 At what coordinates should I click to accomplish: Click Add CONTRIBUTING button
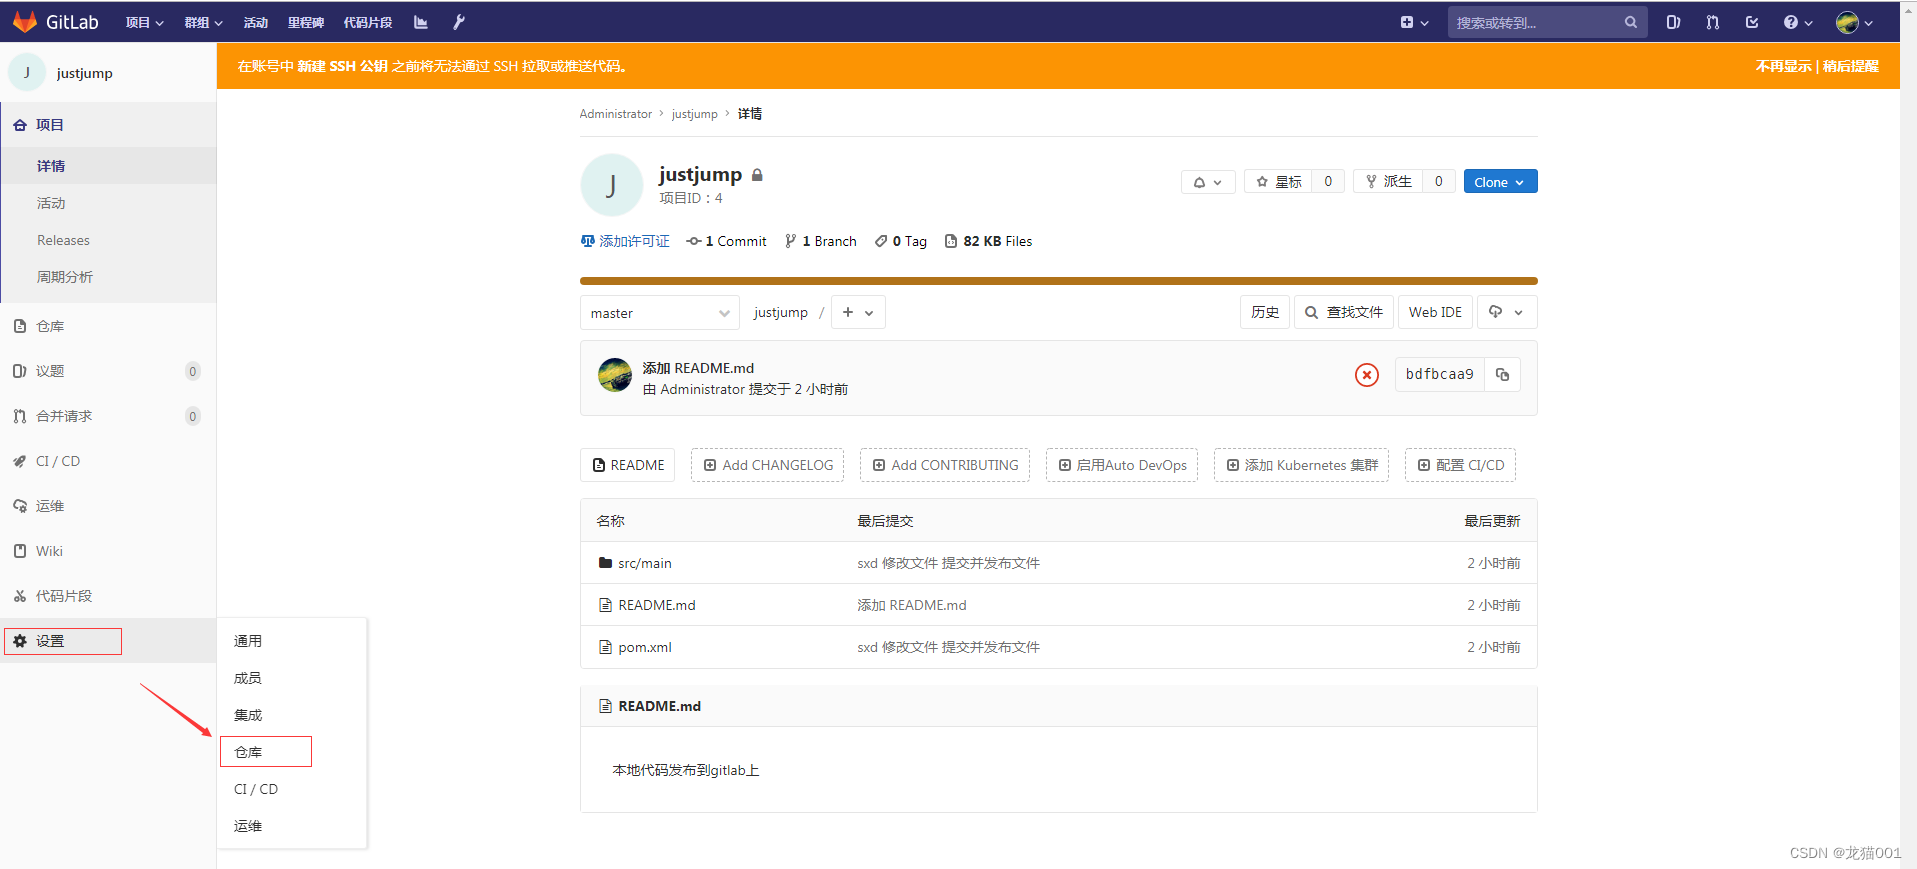[945, 465]
